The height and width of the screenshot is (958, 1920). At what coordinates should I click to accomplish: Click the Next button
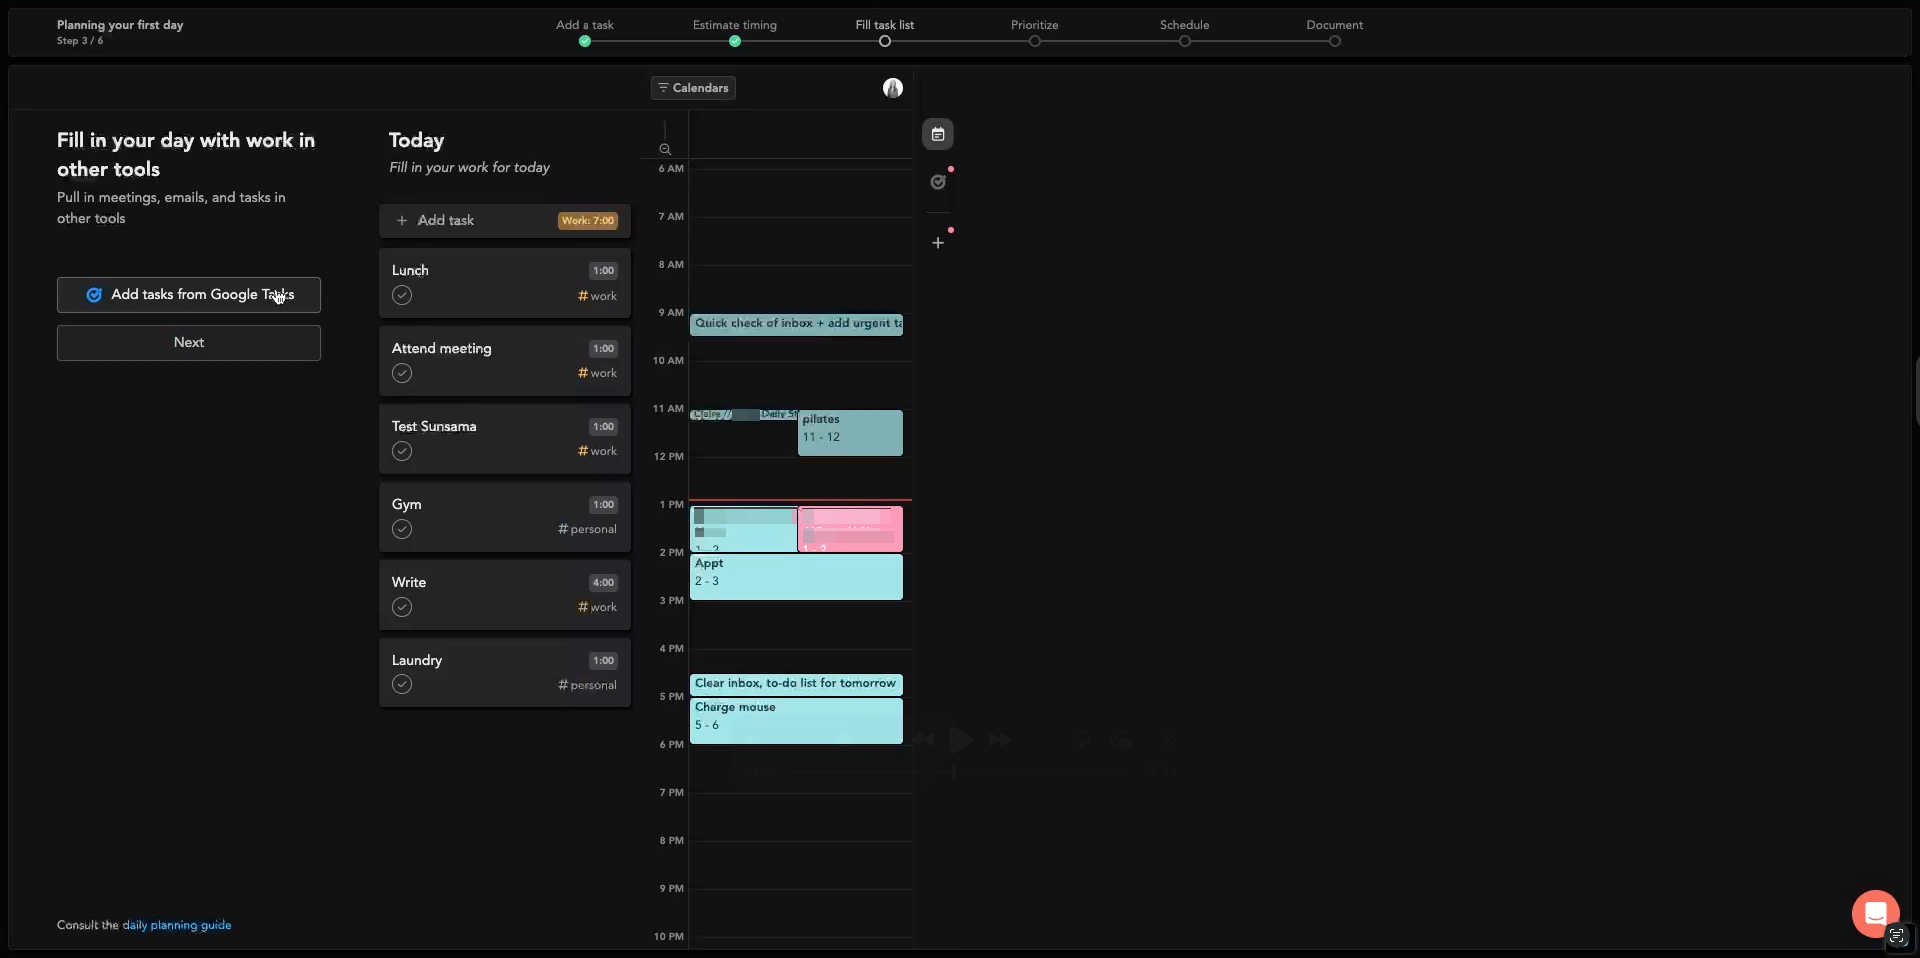click(x=189, y=343)
